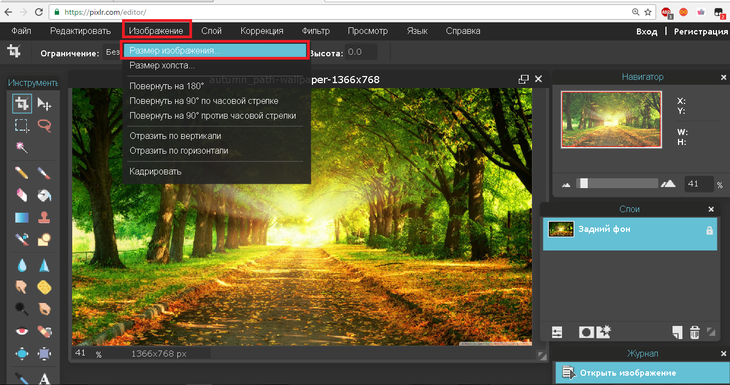The image size is (730, 385).
Task: Open the Файл menu
Action: pos(21,31)
